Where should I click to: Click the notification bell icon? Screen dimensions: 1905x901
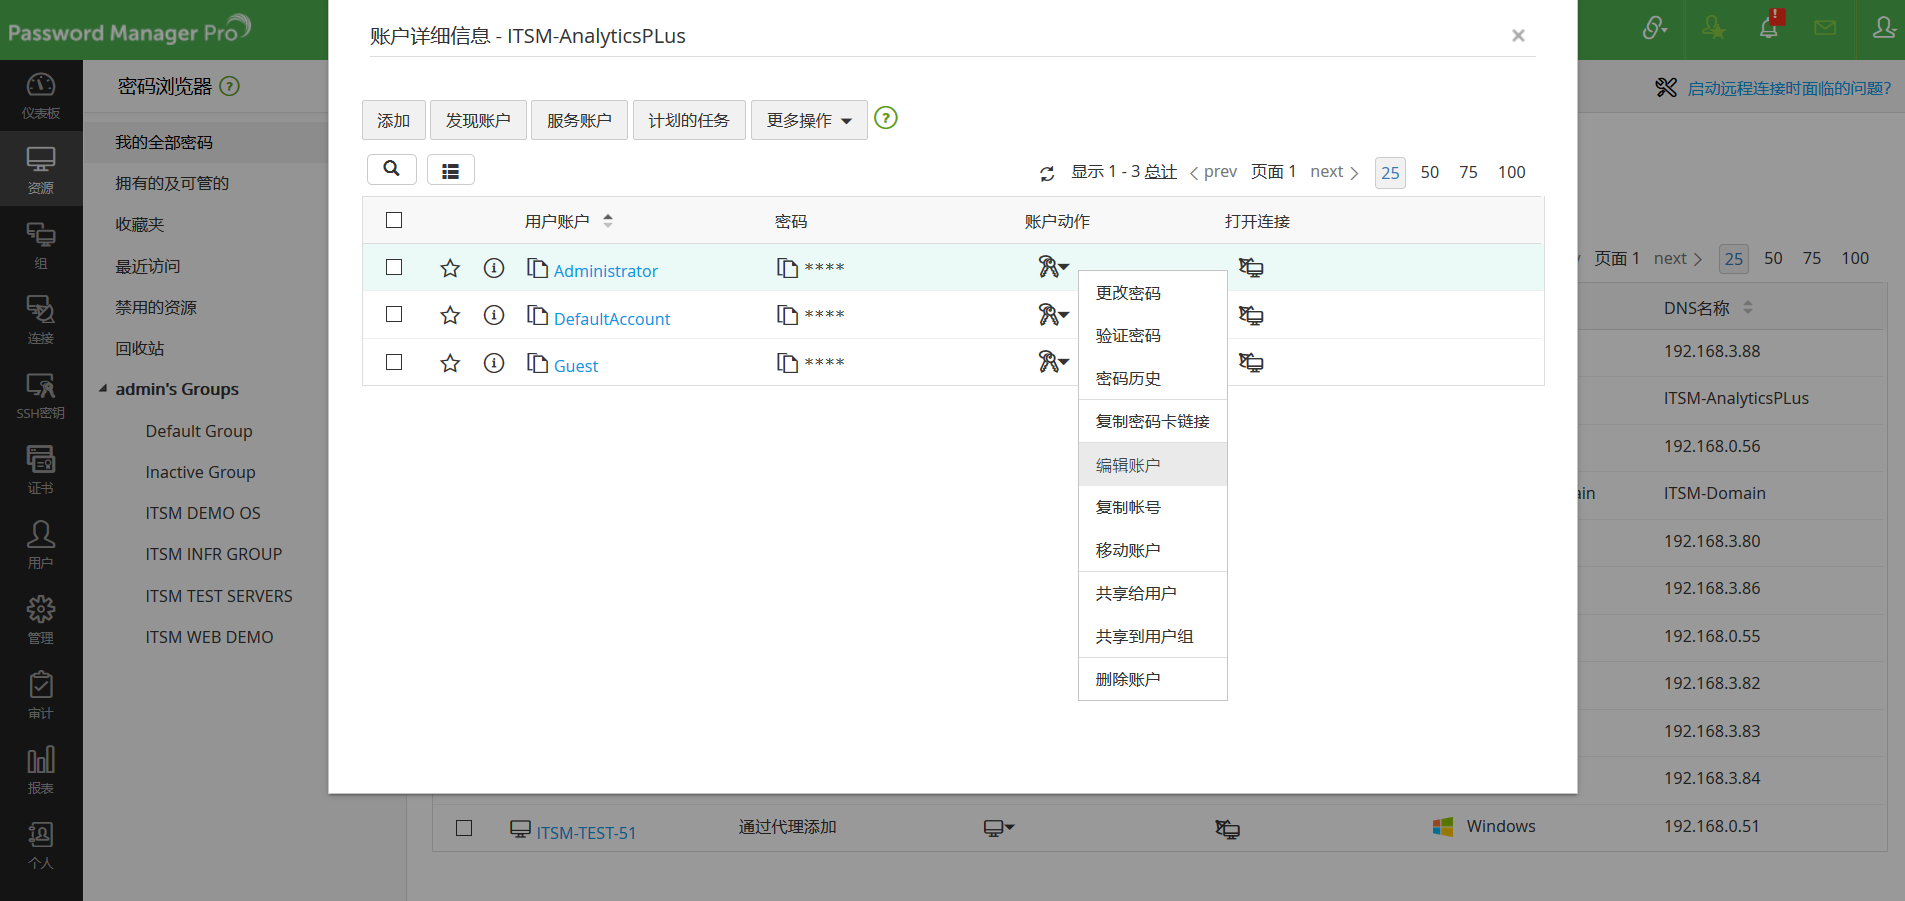pos(1769,27)
